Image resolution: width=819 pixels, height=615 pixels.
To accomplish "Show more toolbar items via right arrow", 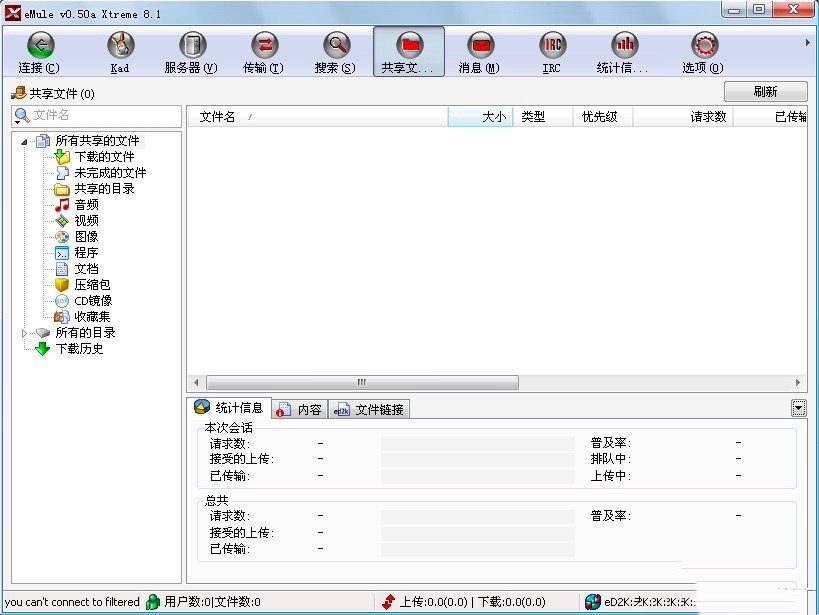I will click(x=807, y=43).
